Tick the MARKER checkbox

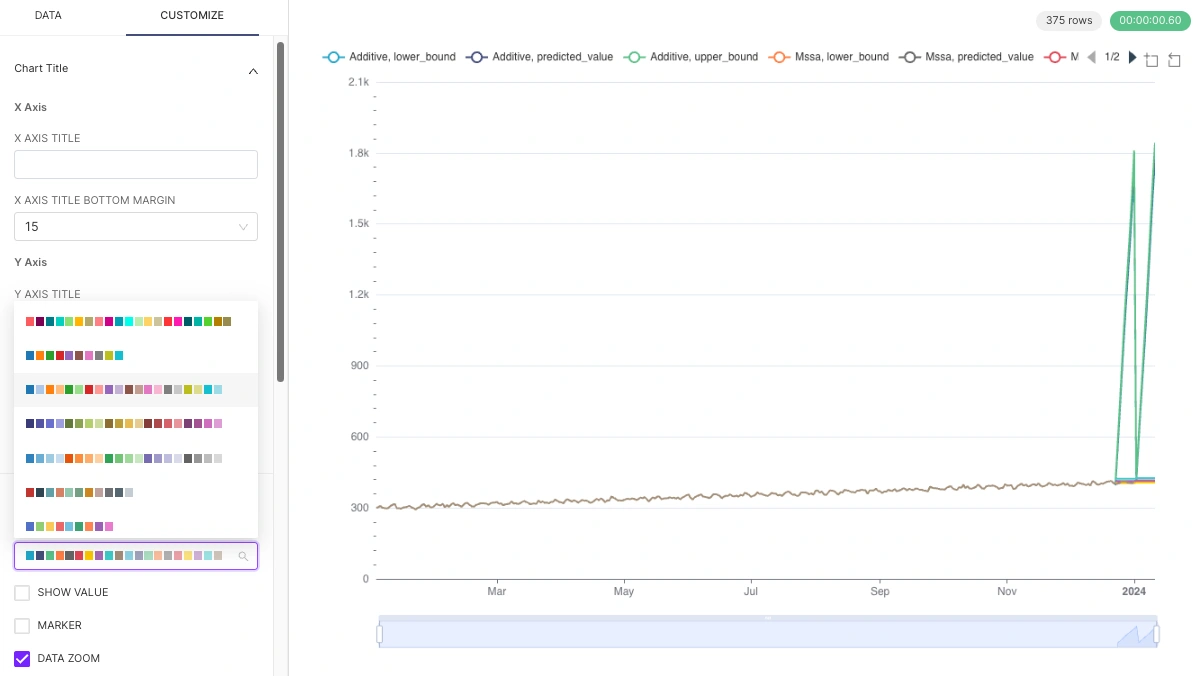22,626
